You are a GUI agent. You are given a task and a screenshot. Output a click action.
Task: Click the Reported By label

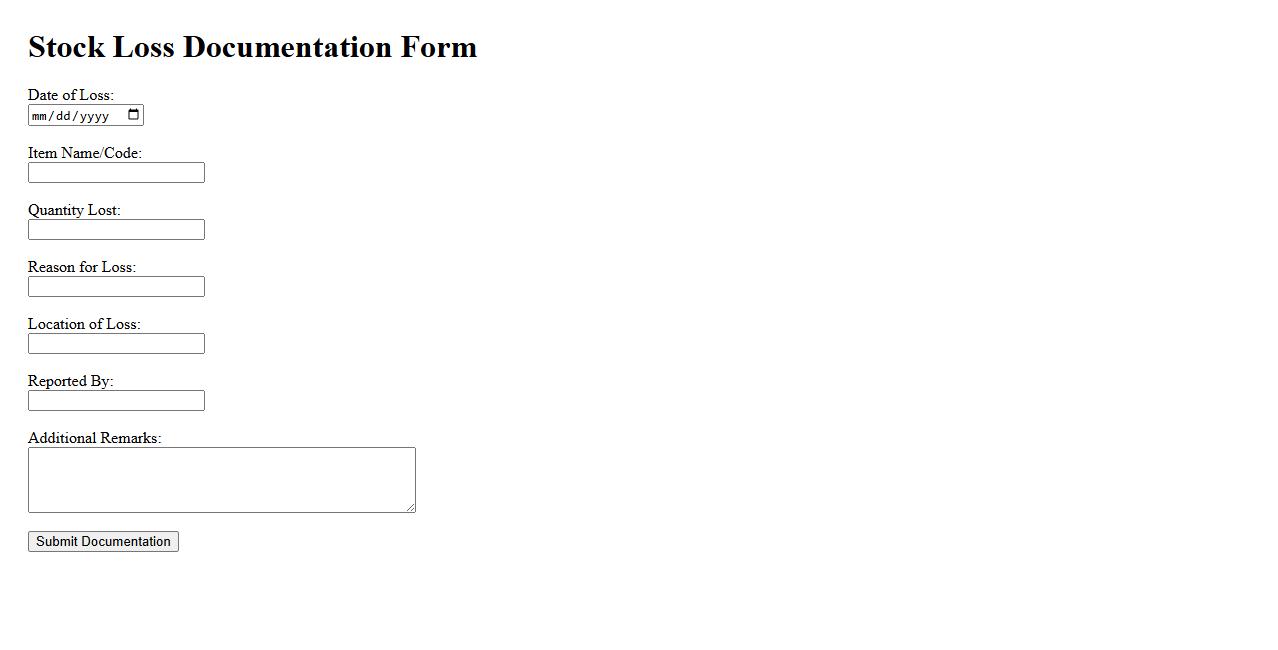tap(71, 381)
